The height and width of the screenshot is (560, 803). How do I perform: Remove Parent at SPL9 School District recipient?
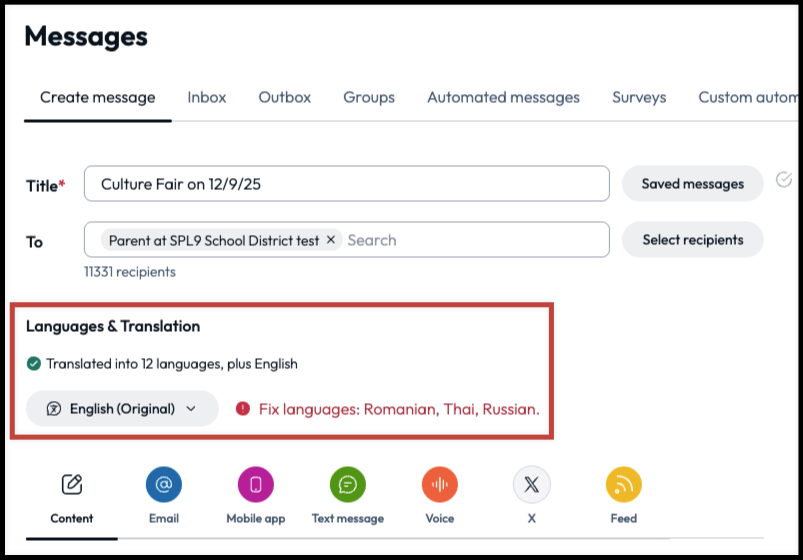pyautogui.click(x=331, y=240)
